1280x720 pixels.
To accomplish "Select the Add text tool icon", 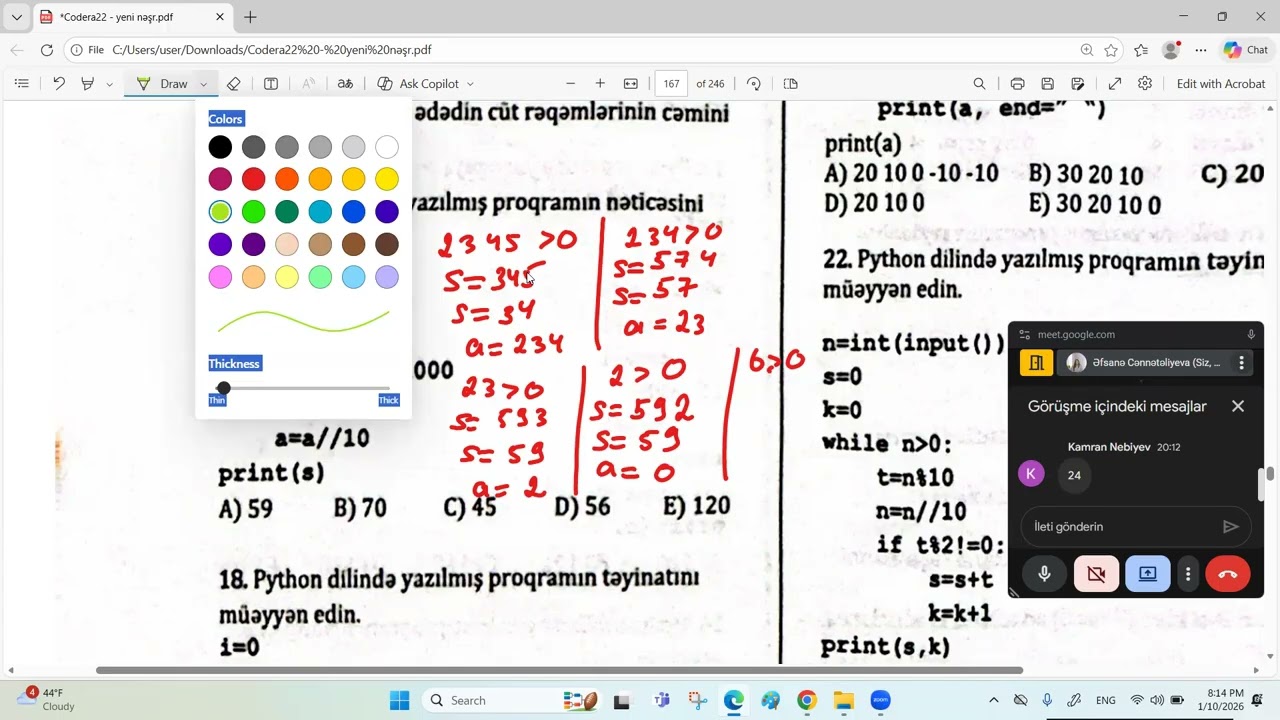I will [x=271, y=84].
